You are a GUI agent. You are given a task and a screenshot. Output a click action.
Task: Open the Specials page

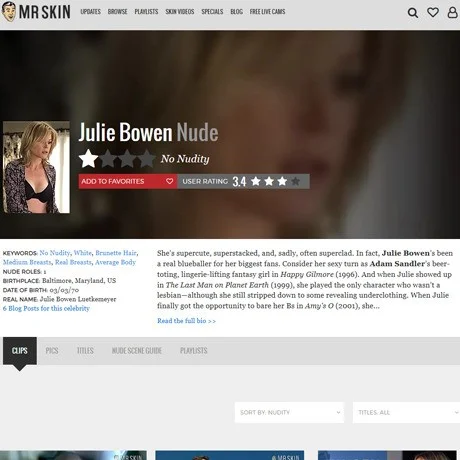click(212, 12)
